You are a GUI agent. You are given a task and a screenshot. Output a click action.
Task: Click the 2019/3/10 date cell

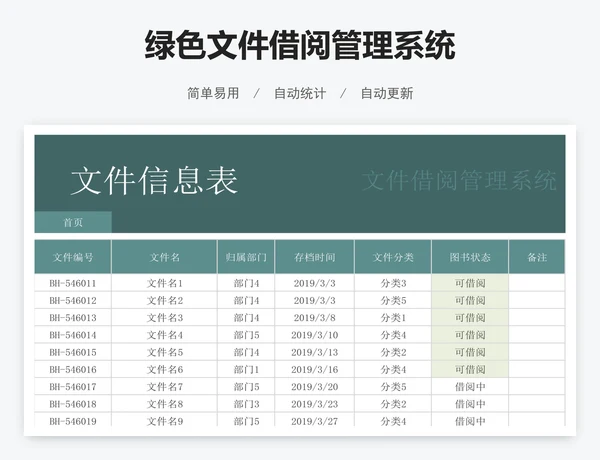coord(315,335)
